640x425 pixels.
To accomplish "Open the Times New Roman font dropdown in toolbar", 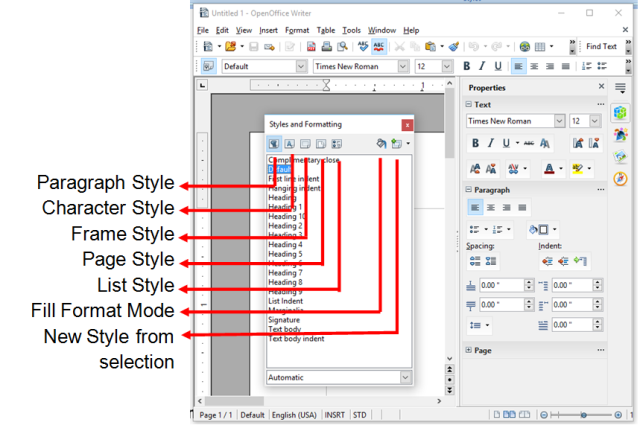I will point(403,66).
